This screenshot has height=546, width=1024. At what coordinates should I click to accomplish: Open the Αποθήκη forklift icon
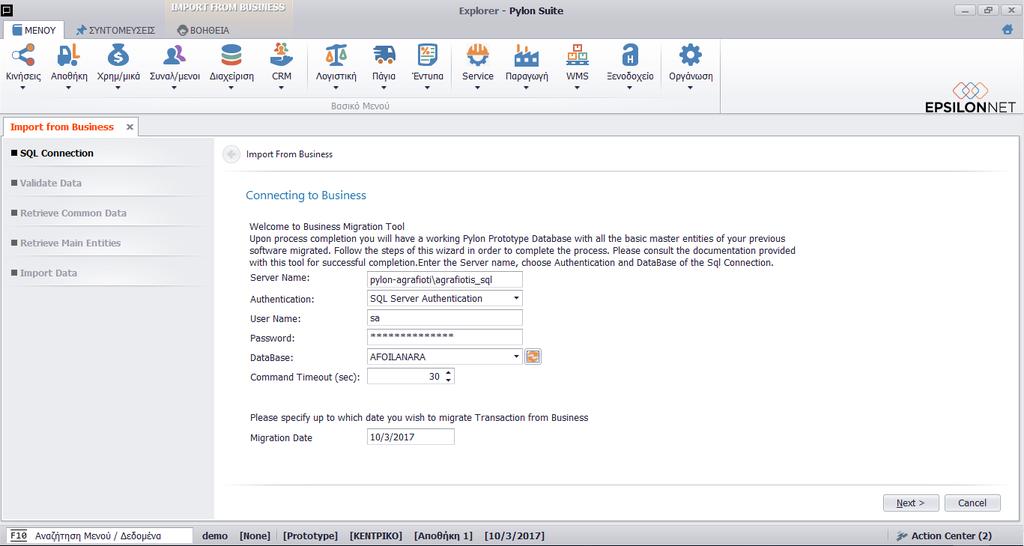(x=69, y=56)
